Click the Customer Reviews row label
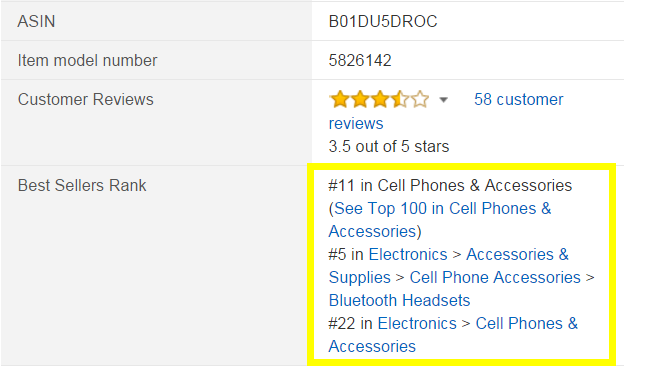659x373 pixels. pyautogui.click(x=86, y=100)
